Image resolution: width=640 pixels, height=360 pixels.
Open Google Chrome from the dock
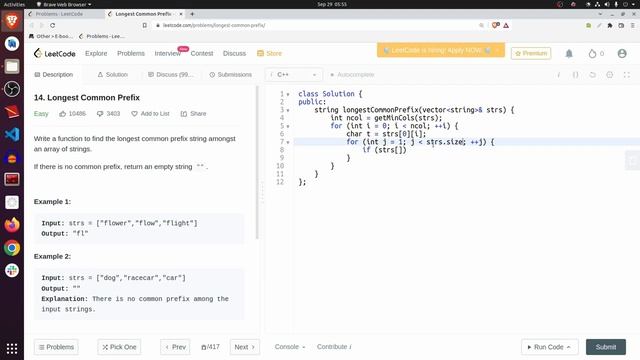tap(12, 248)
